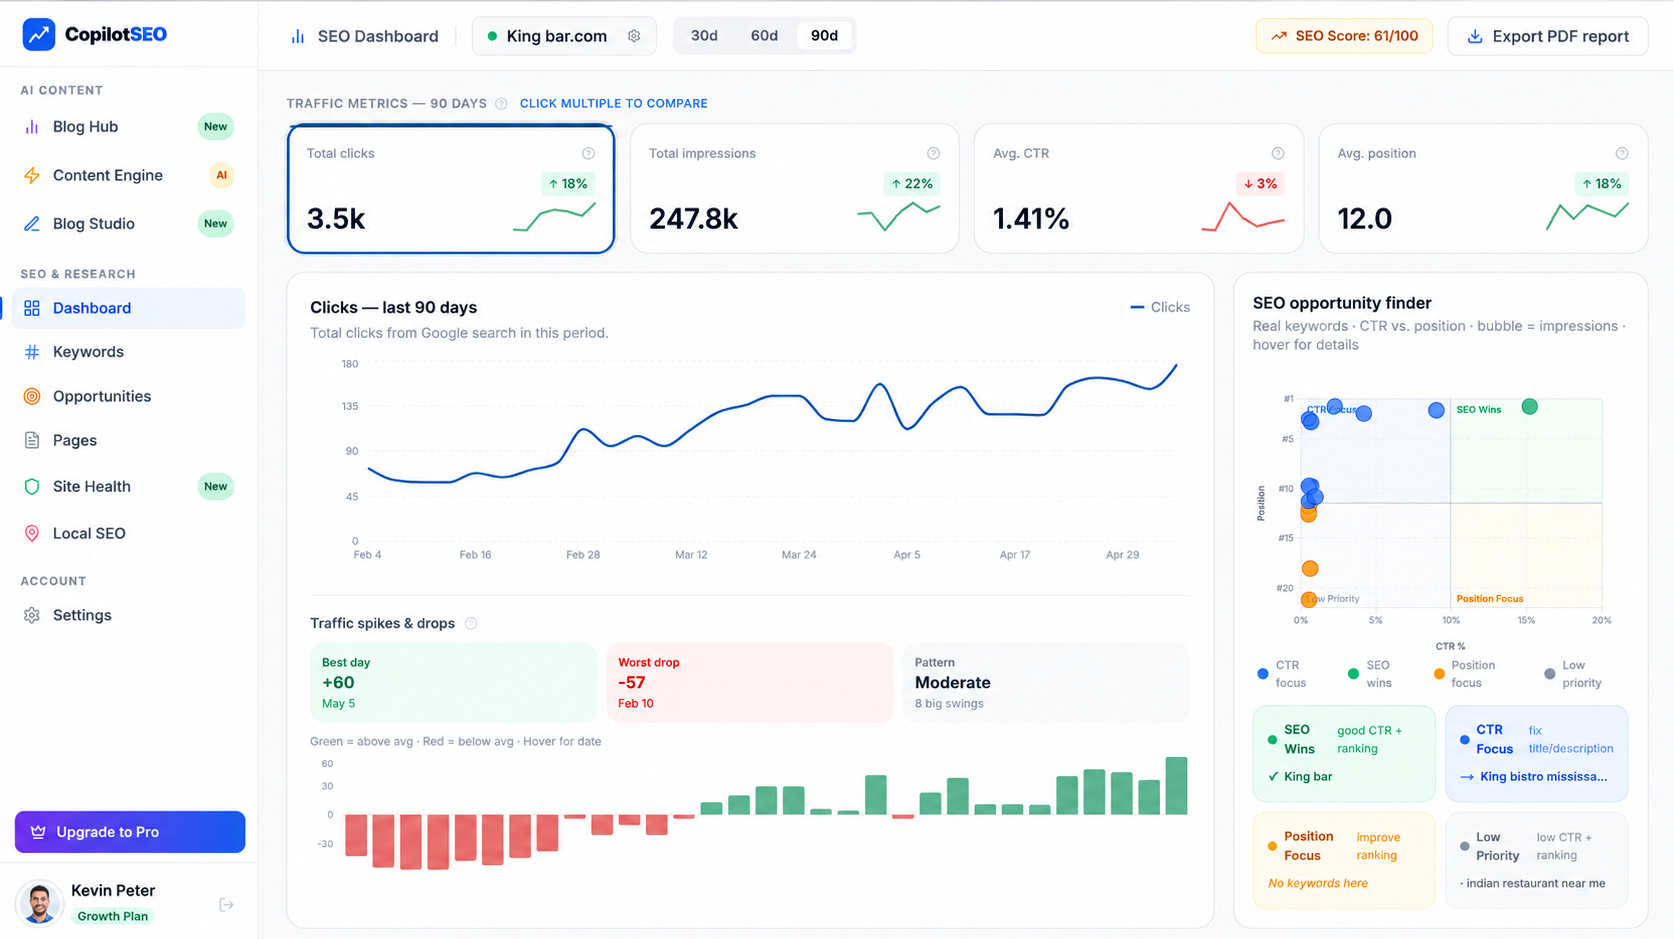Click the Low Priority indian restaurant card
Image resolution: width=1674 pixels, height=939 pixels.
[1537, 860]
